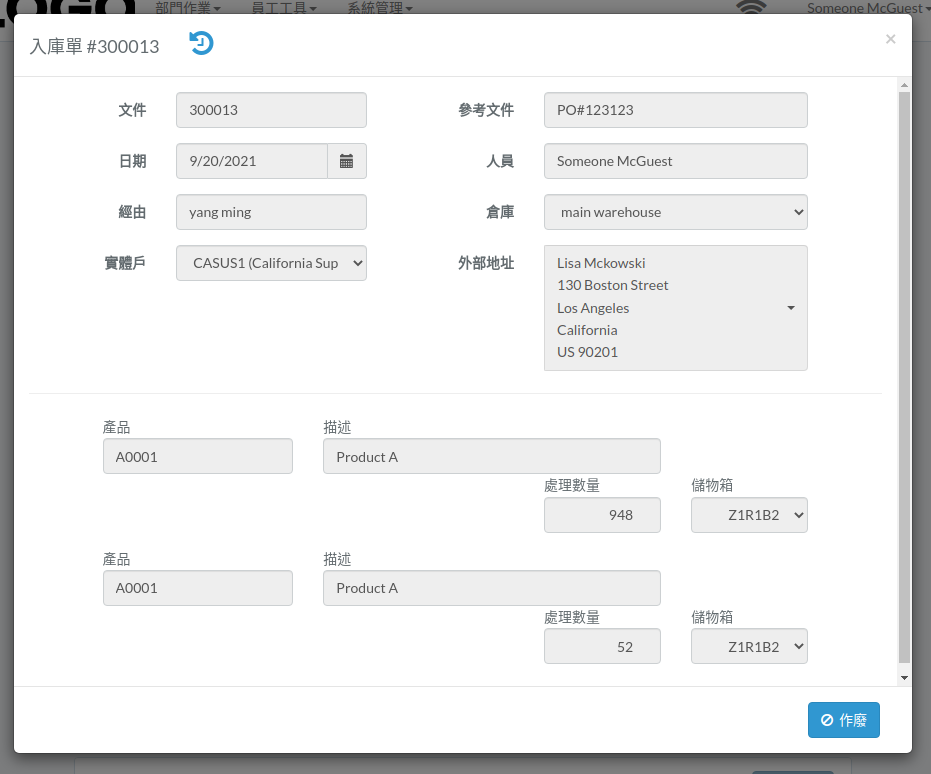
Task: Click the wifi status icon in header
Action: pos(751,7)
